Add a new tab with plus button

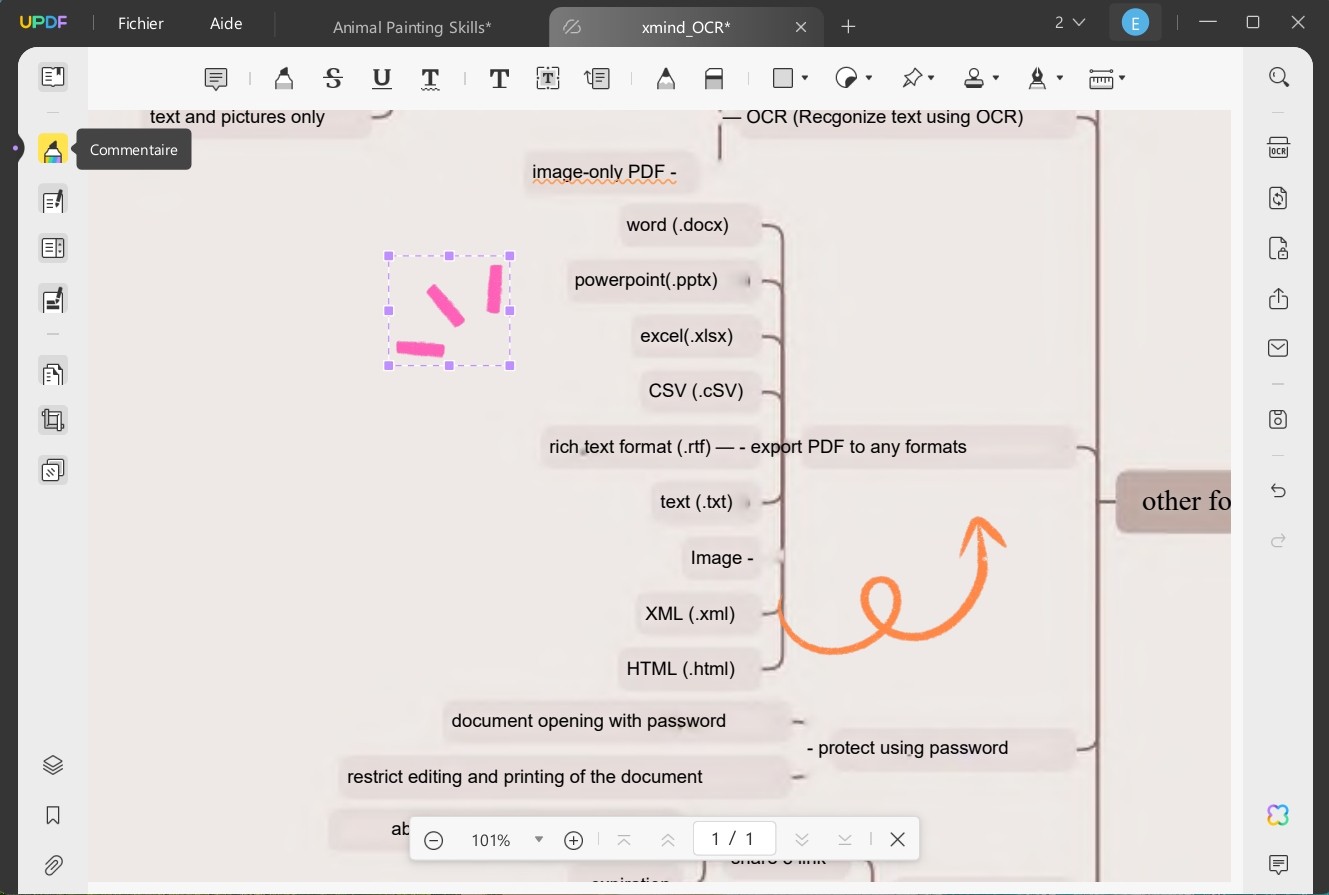[848, 27]
